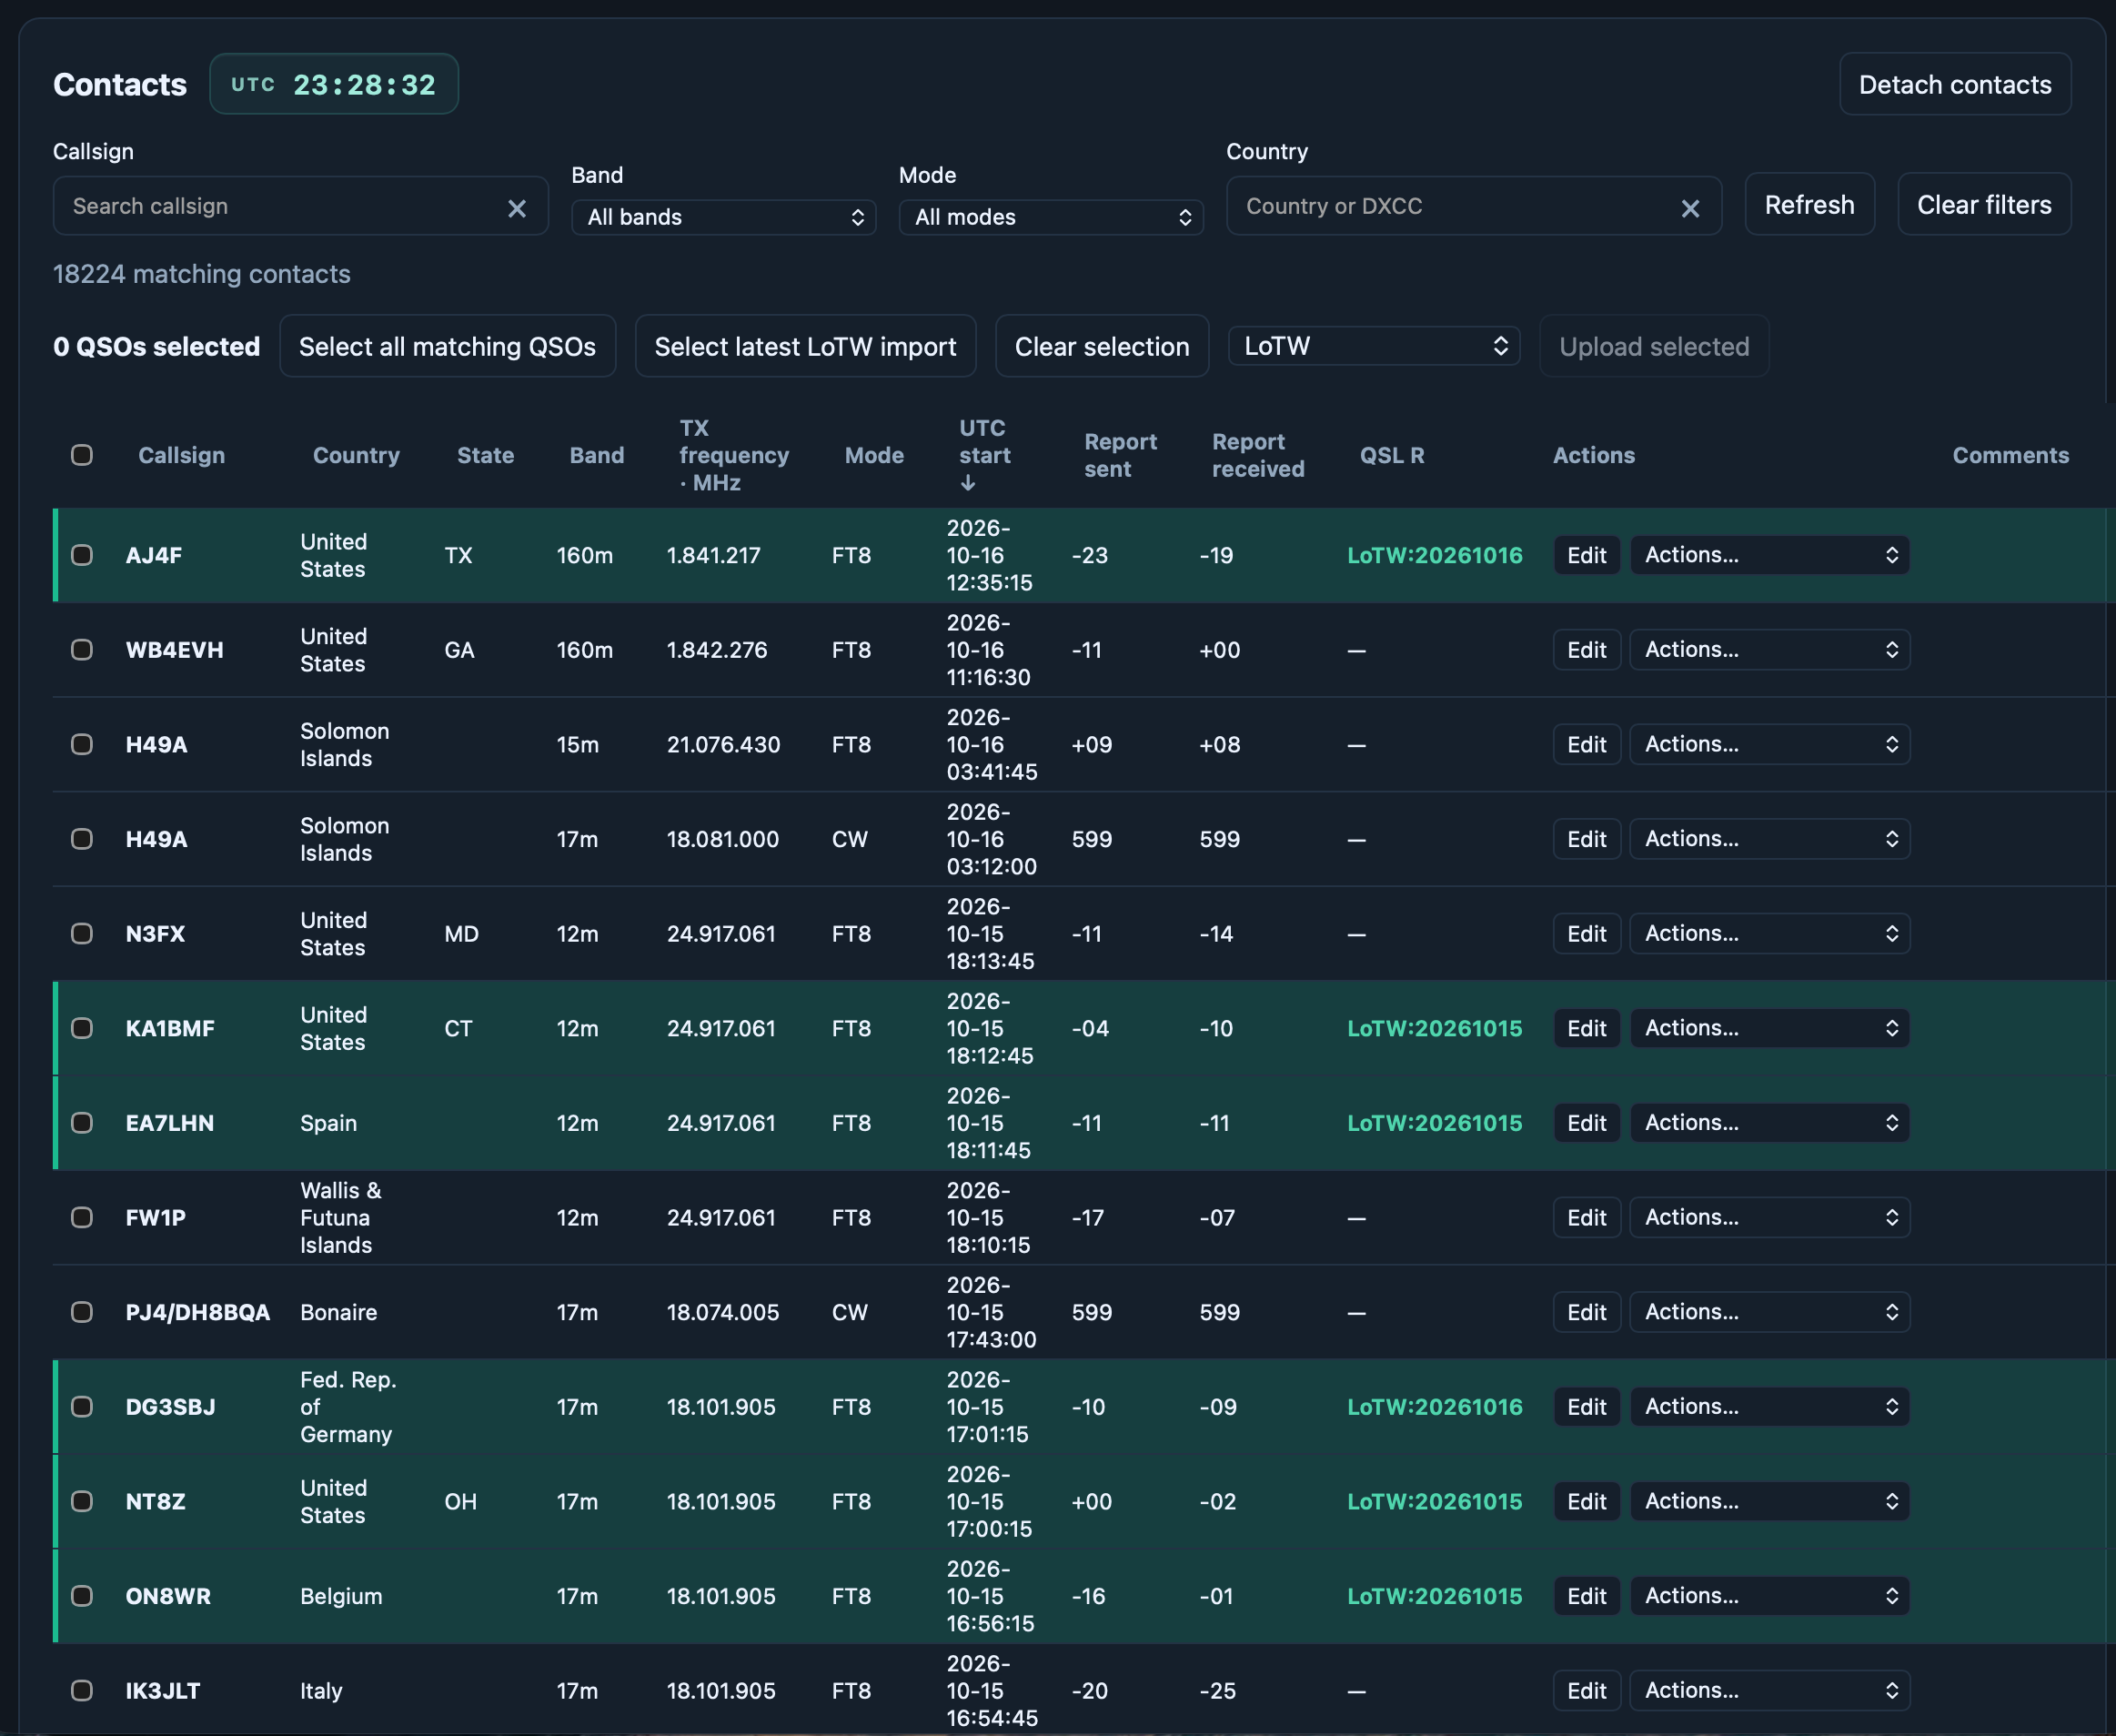Click the UTC clock display
Viewport: 2116px width, 1736px height.
(334, 85)
